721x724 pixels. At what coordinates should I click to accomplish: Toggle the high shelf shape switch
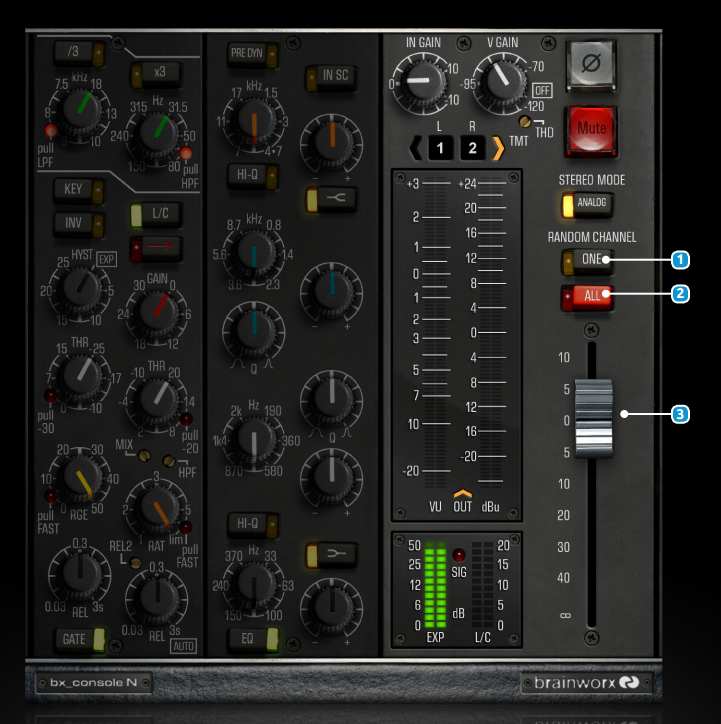[331, 200]
